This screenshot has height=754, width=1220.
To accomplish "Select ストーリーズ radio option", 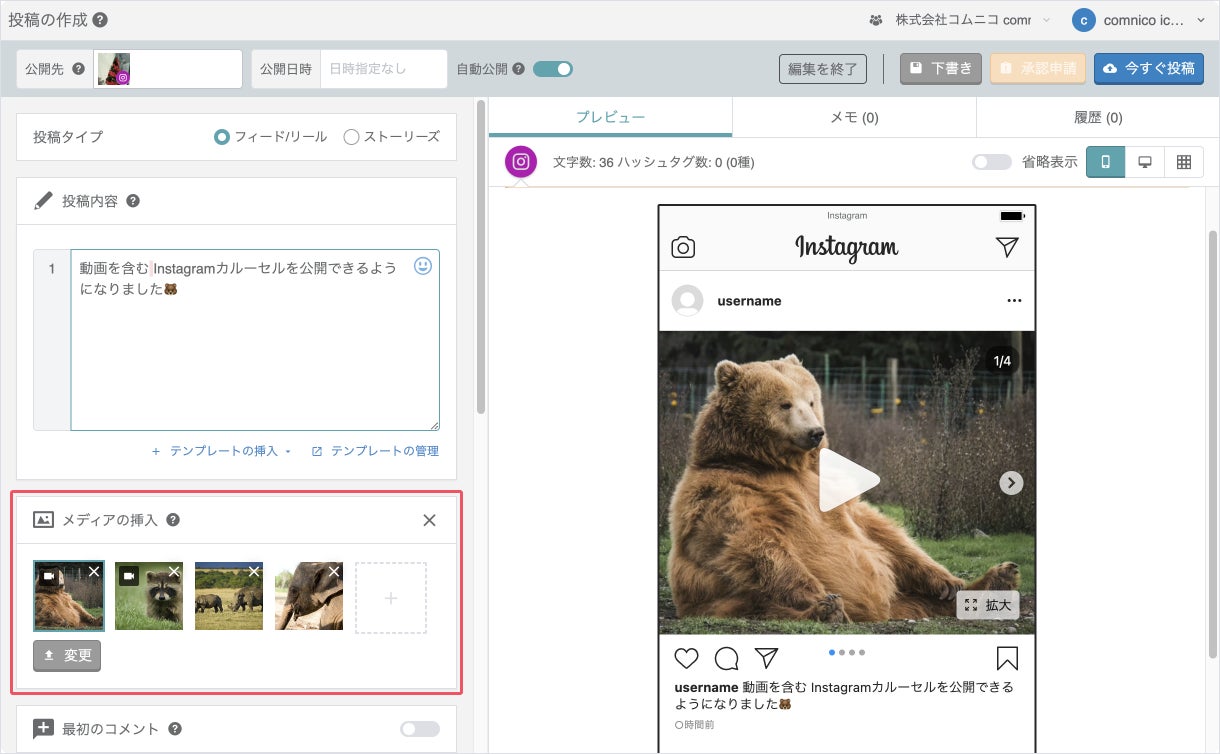I will tap(391, 137).
